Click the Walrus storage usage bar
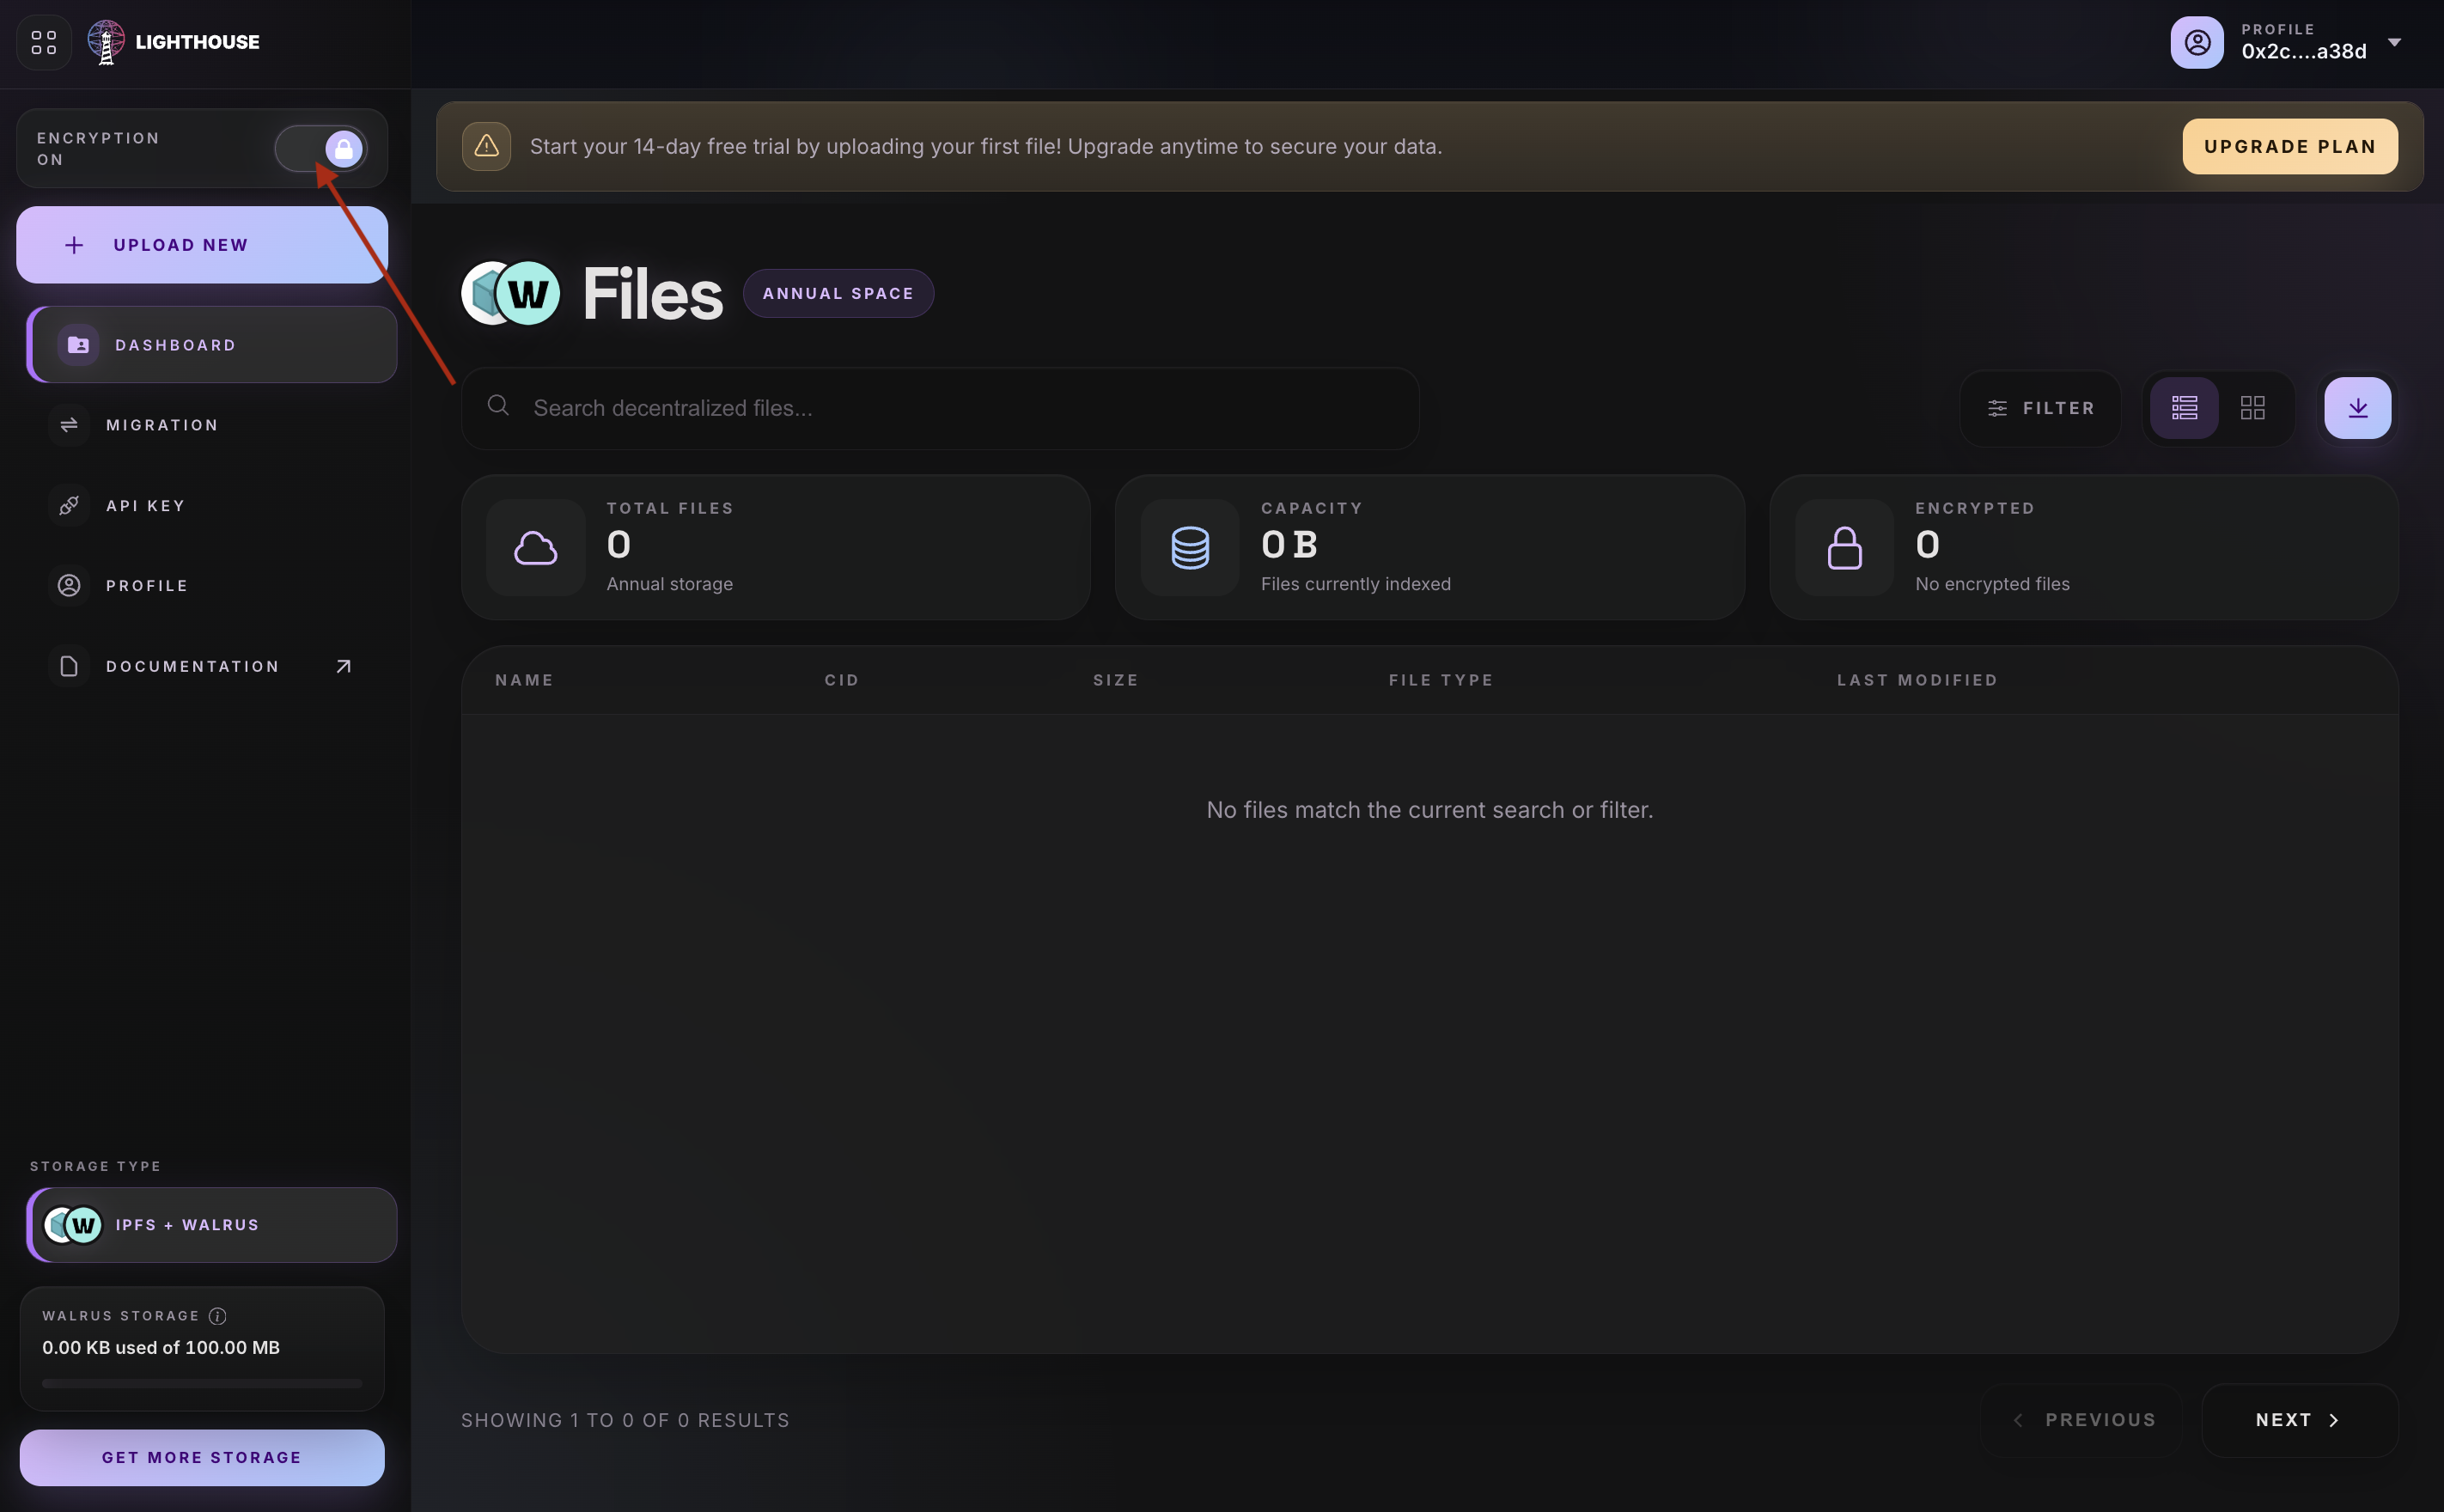Viewport: 2444px width, 1512px height. 202,1383
